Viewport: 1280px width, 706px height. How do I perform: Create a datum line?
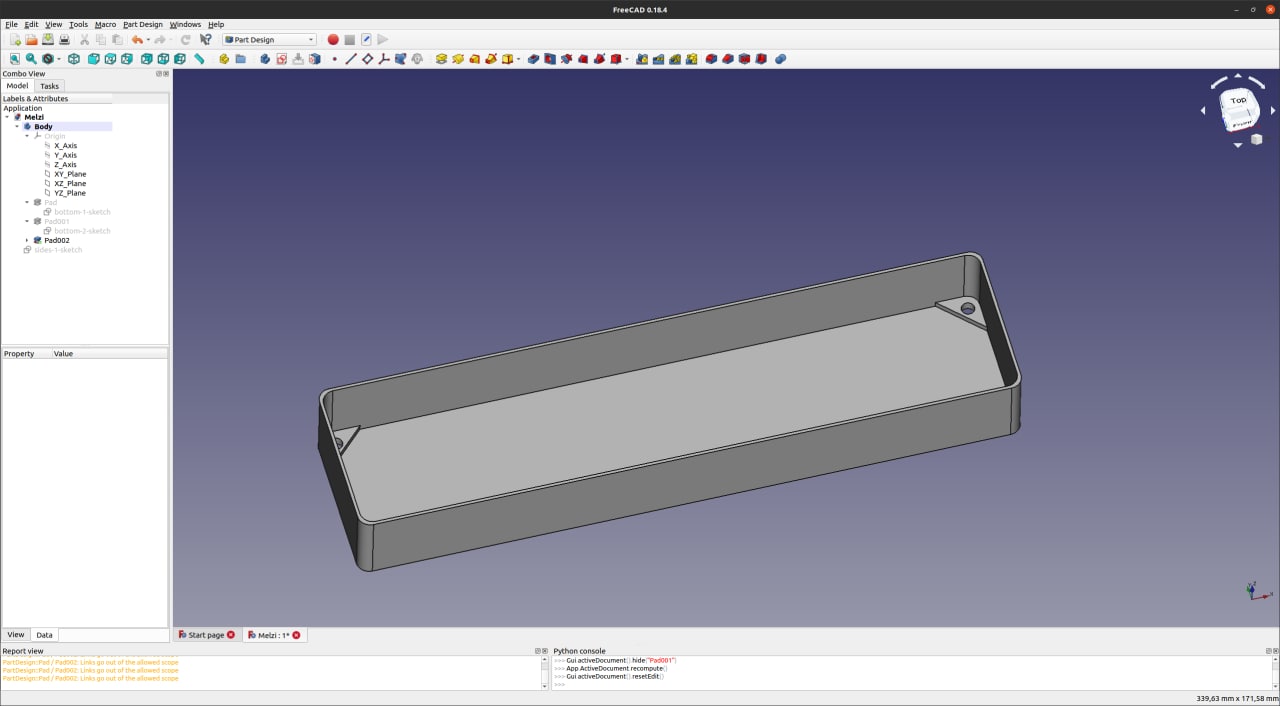351,59
